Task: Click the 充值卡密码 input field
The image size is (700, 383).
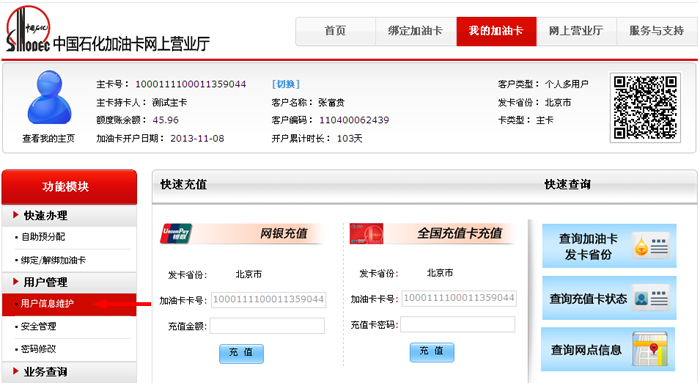Action: click(x=458, y=325)
